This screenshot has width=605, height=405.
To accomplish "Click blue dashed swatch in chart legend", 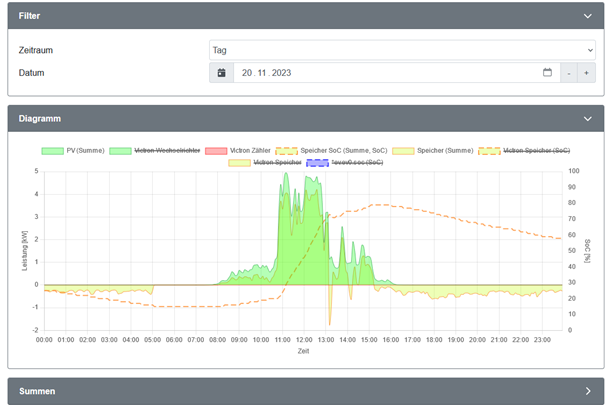I will point(318,162).
